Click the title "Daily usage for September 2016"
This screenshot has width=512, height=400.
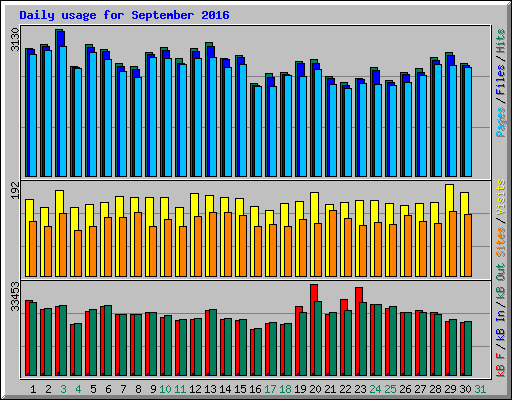(x=124, y=15)
